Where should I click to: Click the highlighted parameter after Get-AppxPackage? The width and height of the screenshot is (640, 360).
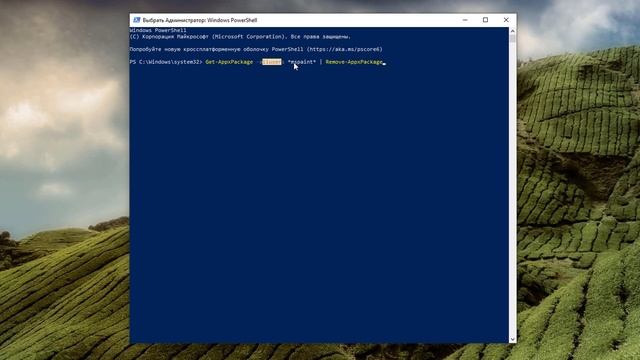click(271, 62)
